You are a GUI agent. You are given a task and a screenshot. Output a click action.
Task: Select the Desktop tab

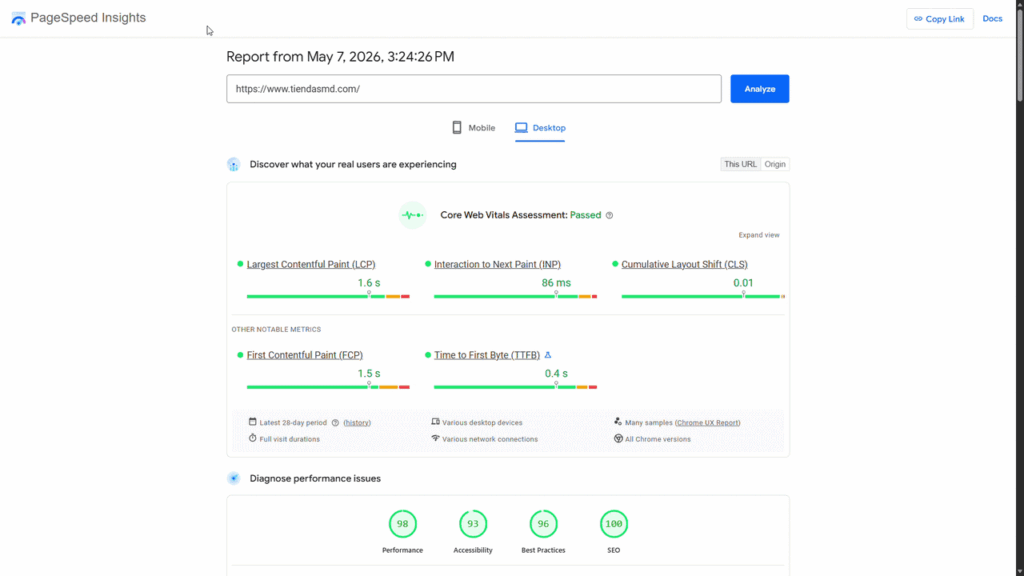click(x=540, y=128)
